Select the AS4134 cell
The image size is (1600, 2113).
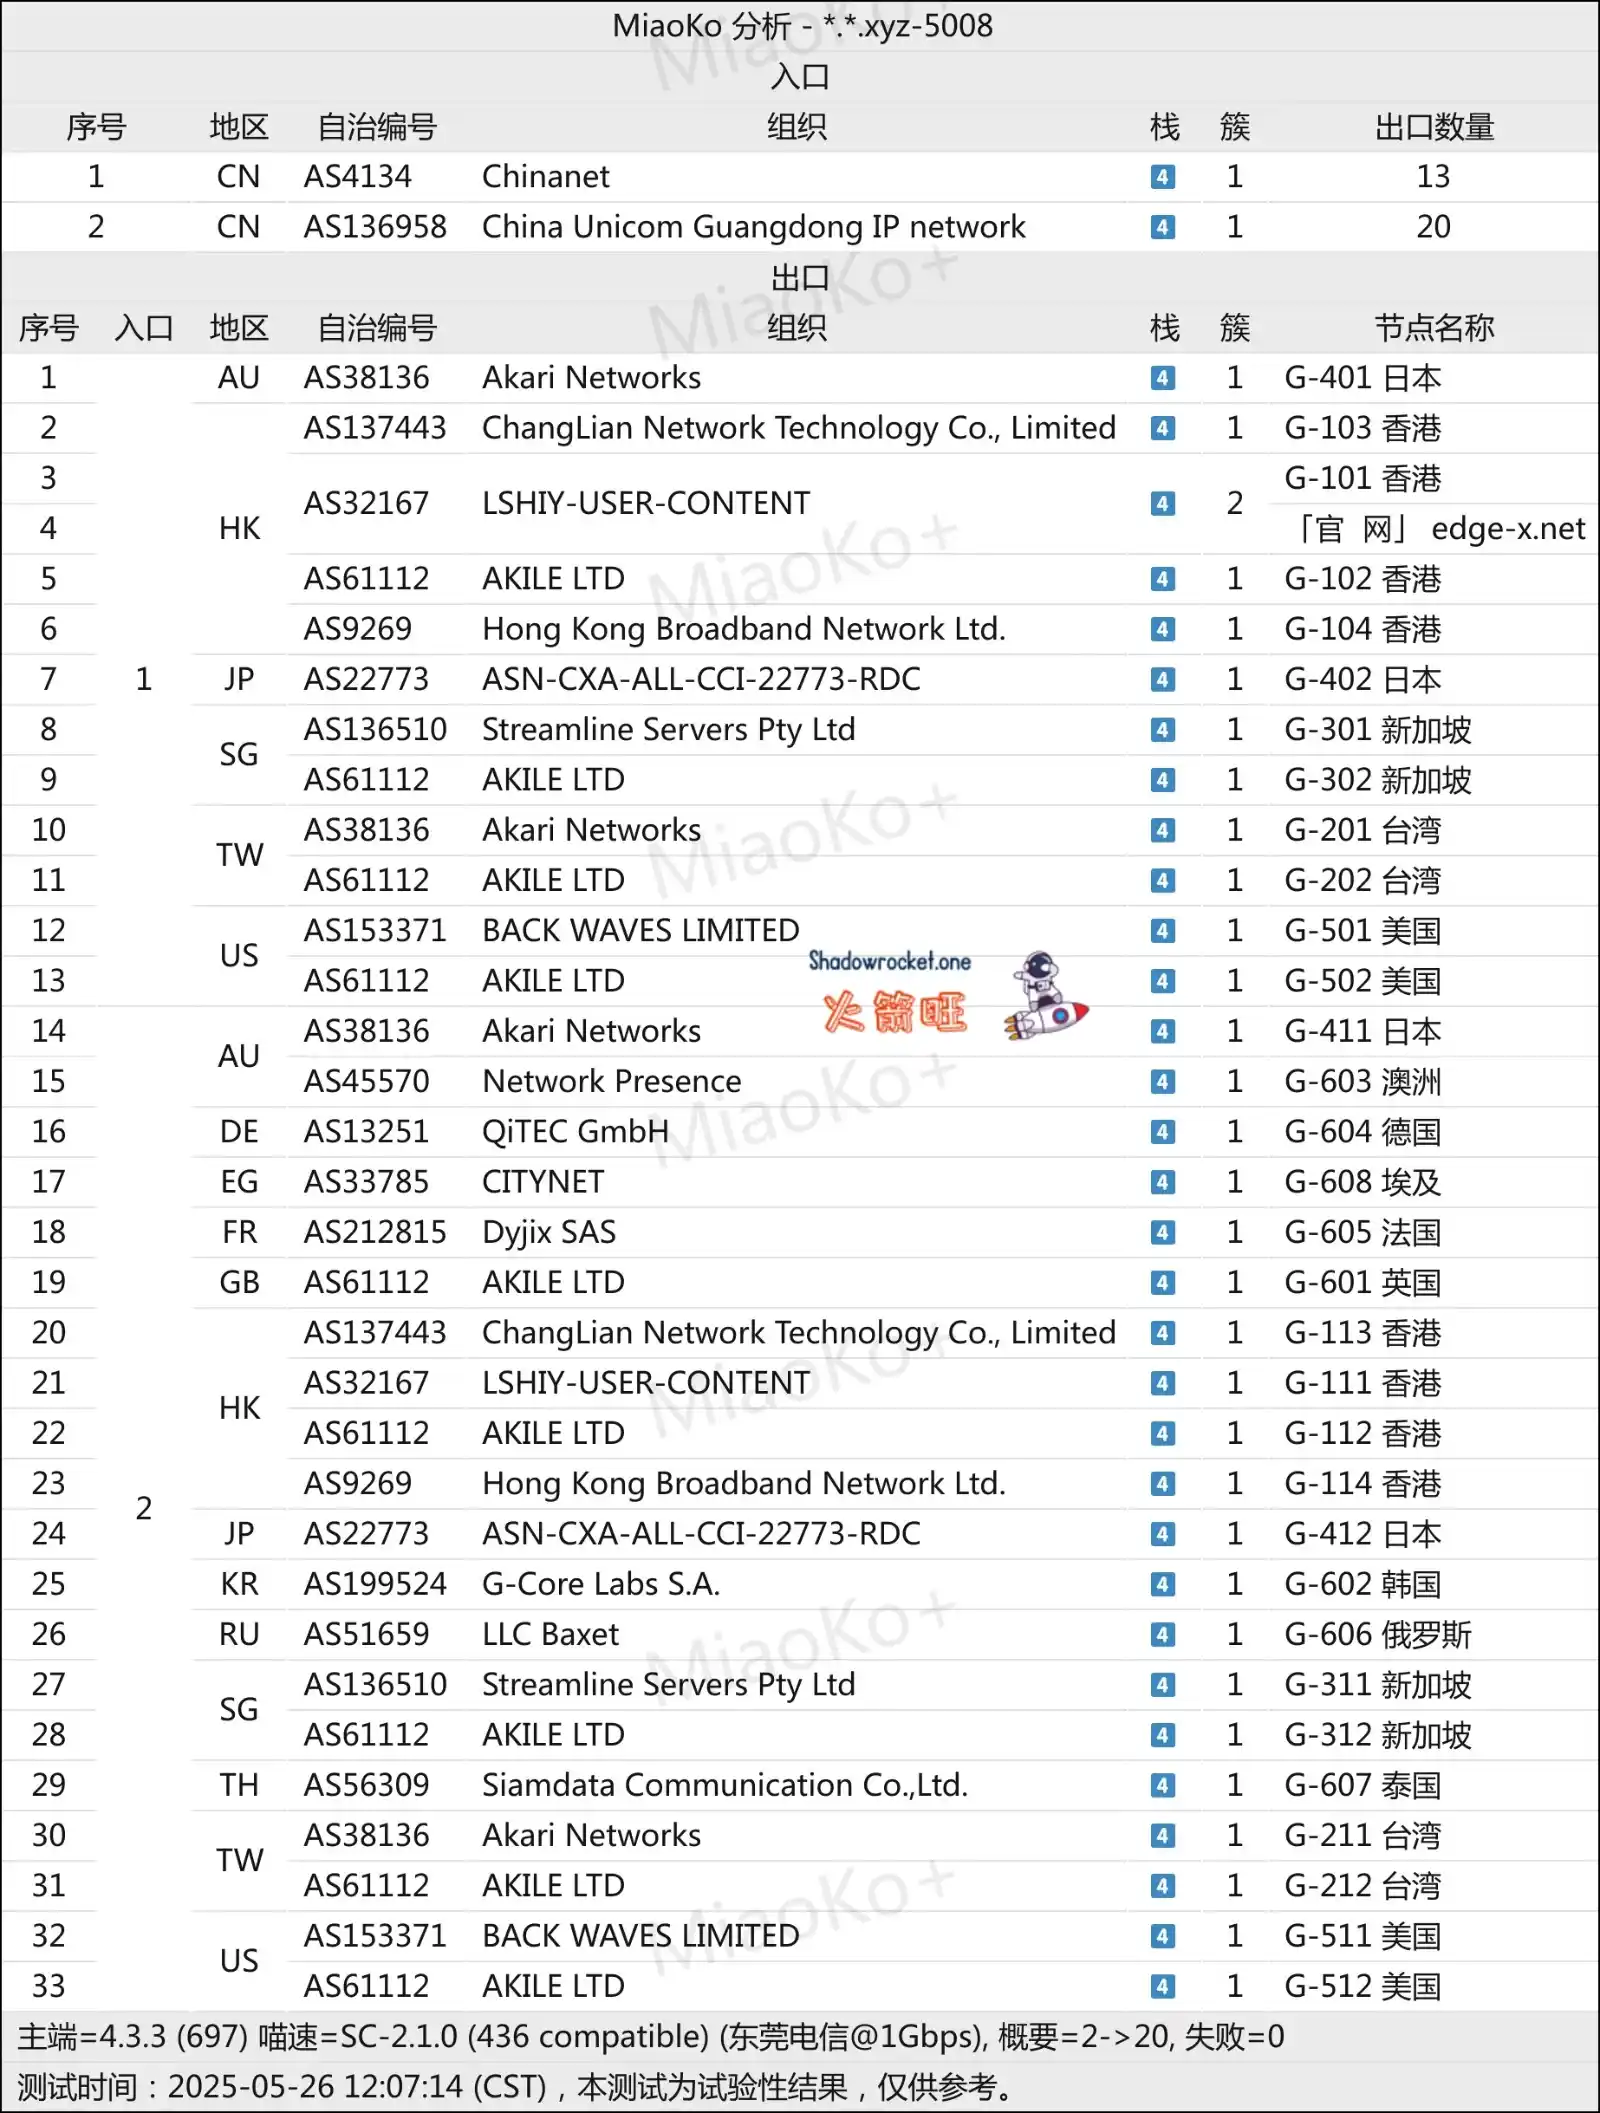click(358, 177)
